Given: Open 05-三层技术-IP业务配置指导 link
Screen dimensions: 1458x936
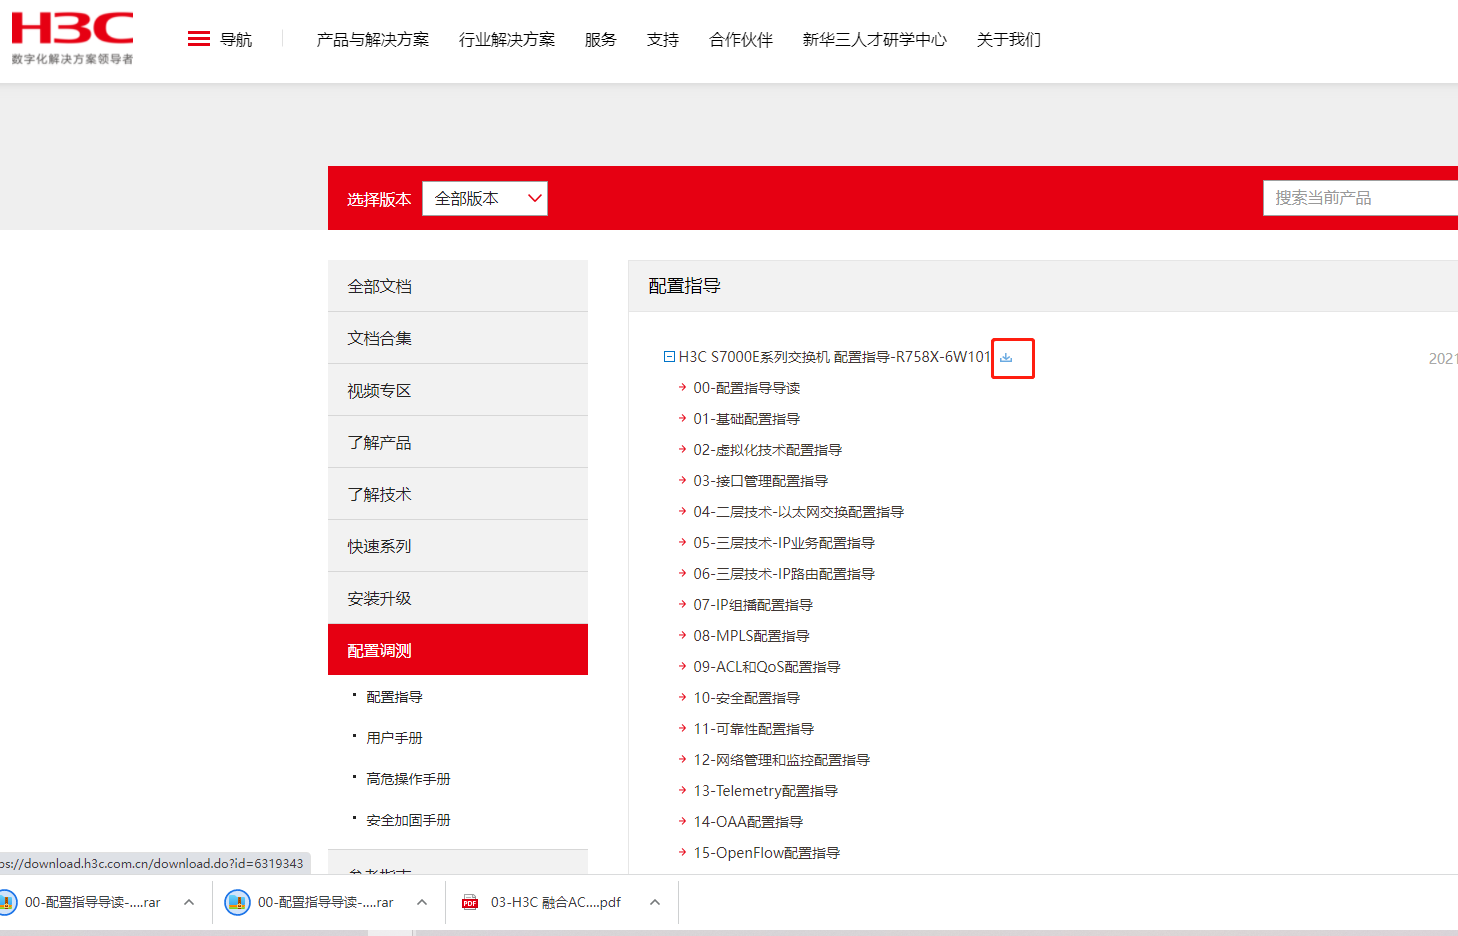Looking at the screenshot, I should pos(784,543).
